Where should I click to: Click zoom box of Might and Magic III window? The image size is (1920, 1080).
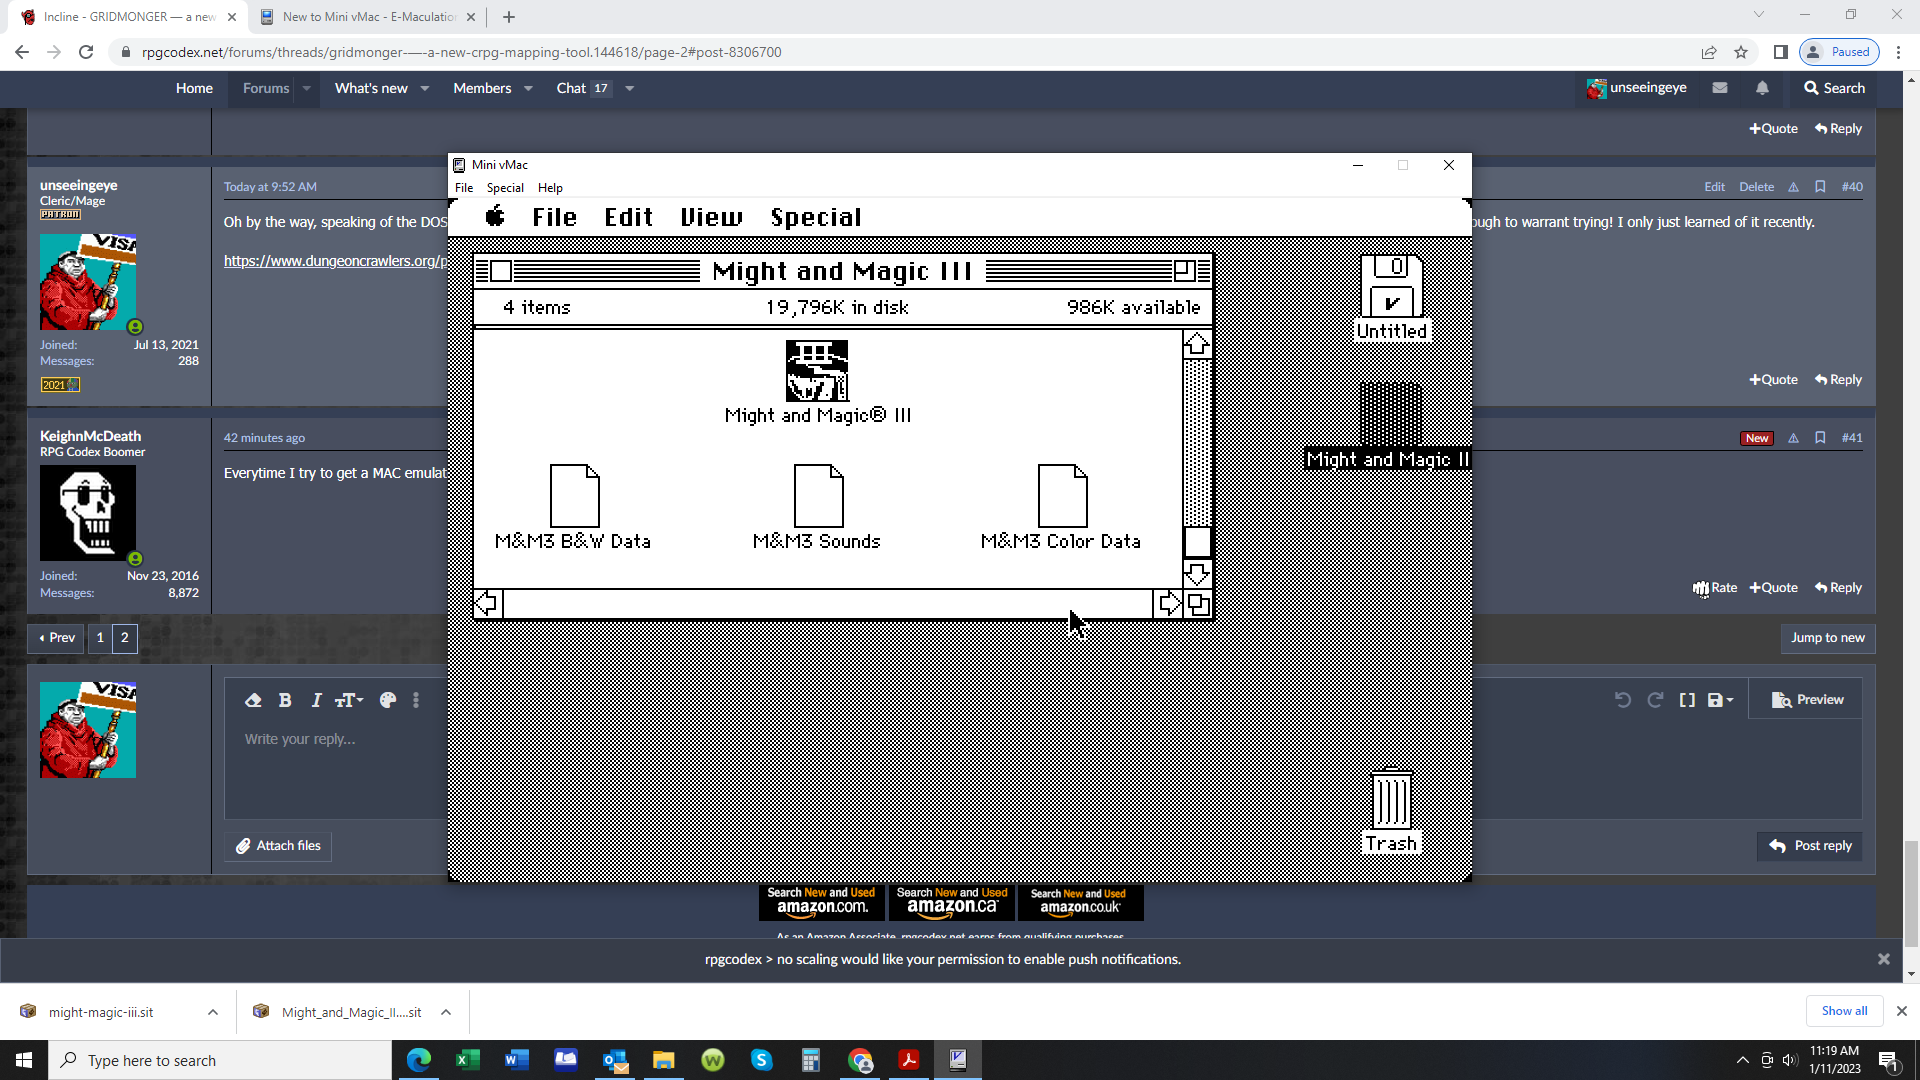pos(1184,270)
